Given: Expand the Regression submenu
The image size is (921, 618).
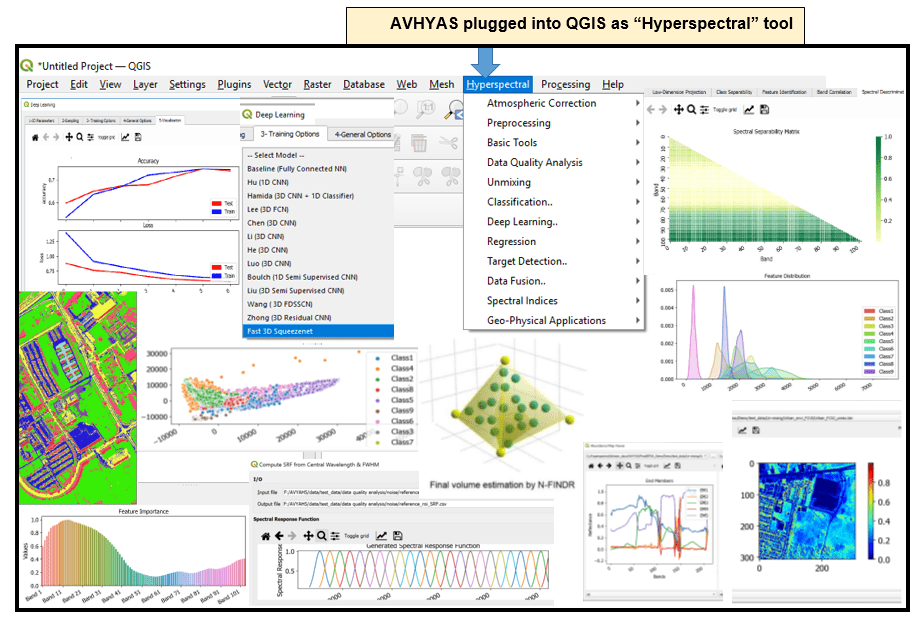Looking at the screenshot, I should pyautogui.click(x=554, y=241).
